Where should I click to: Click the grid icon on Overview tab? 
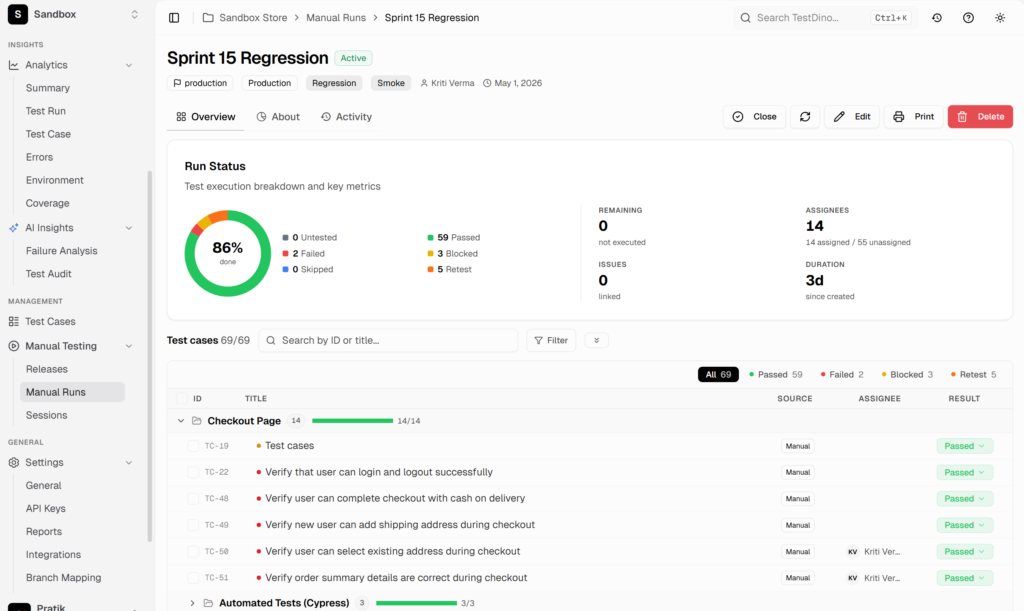point(181,117)
